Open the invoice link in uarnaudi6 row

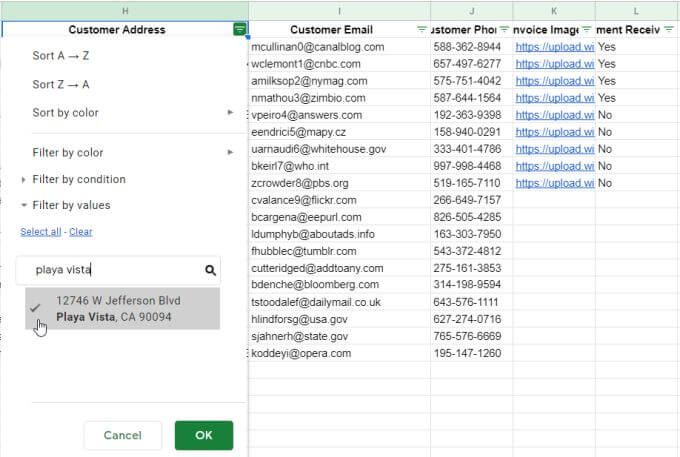(x=555, y=149)
